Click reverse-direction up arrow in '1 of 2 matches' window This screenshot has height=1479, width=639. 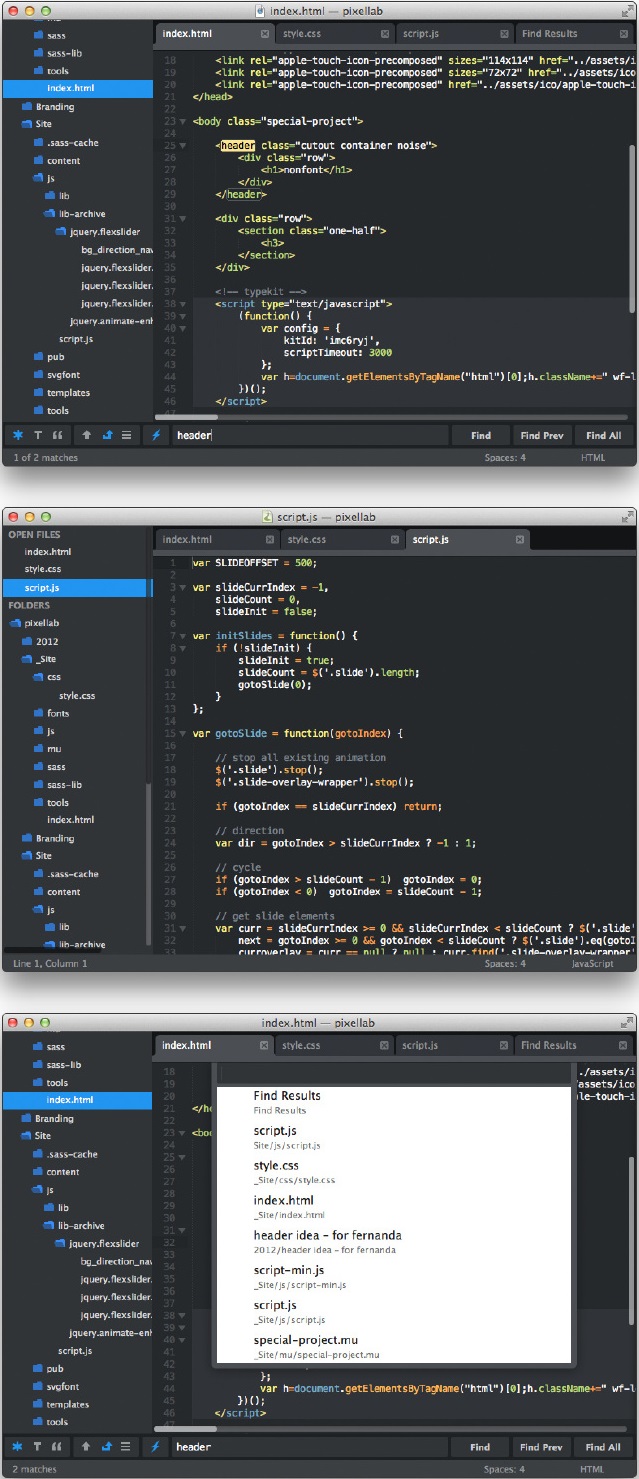[87, 435]
